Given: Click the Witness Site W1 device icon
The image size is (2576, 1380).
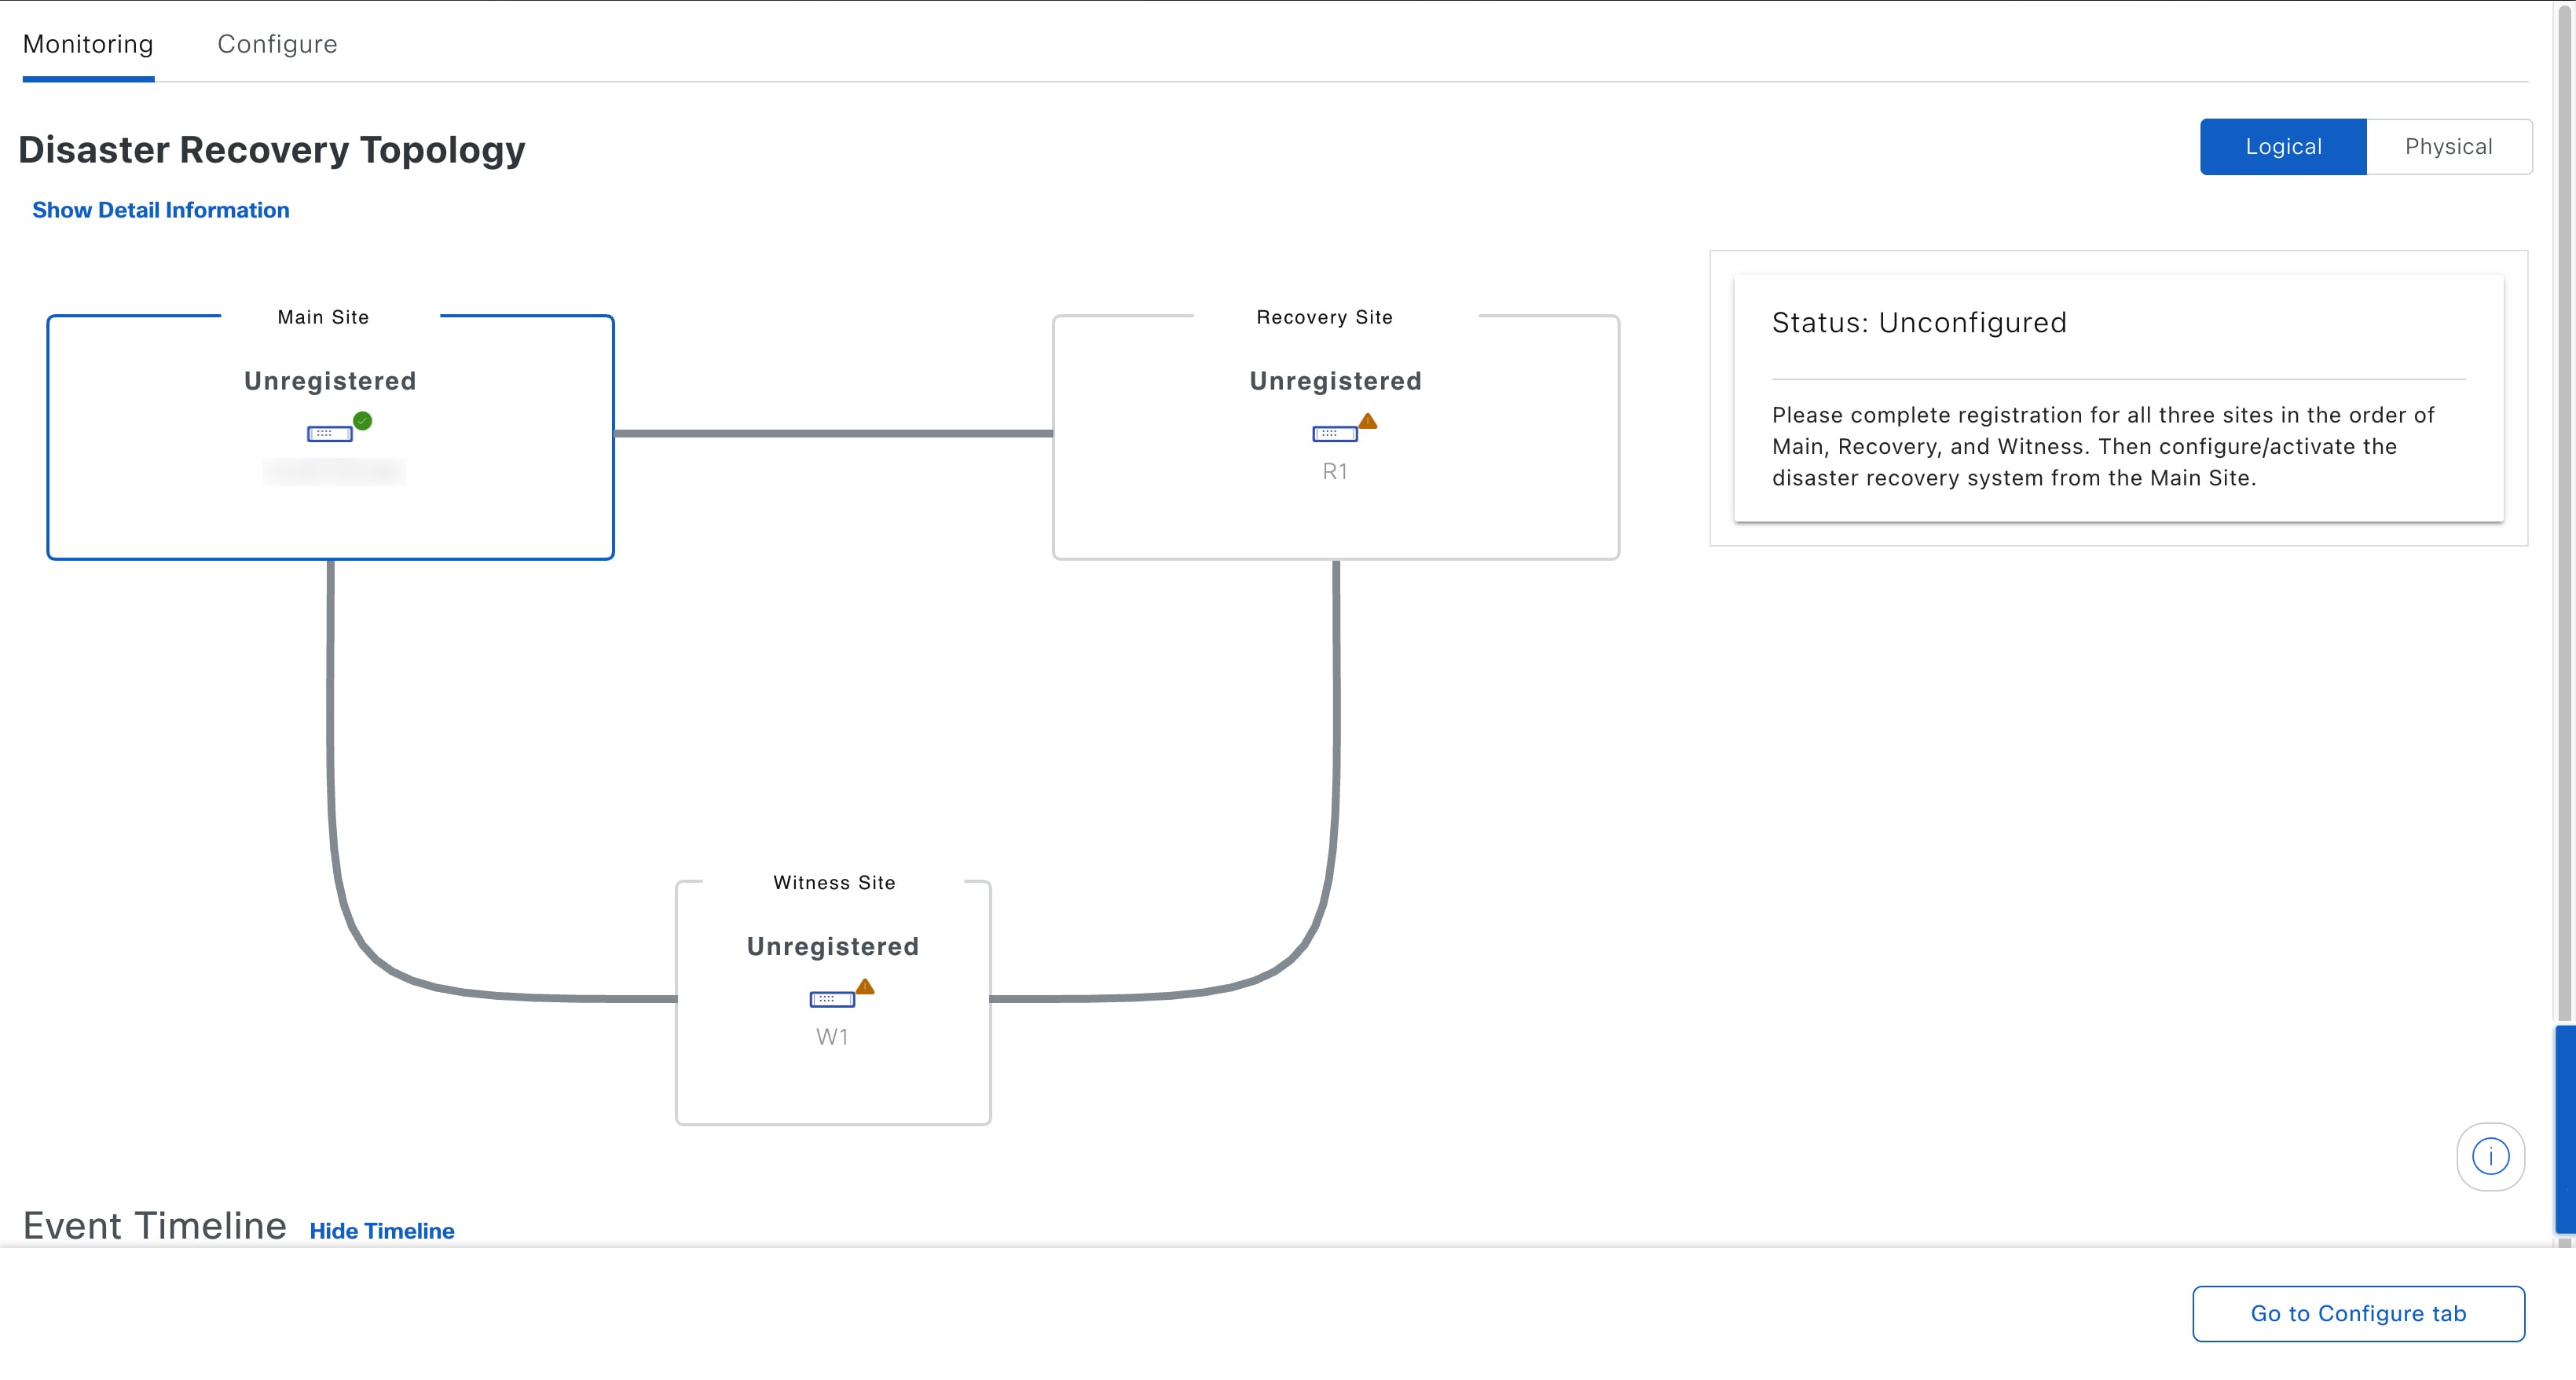Looking at the screenshot, I should (831, 999).
